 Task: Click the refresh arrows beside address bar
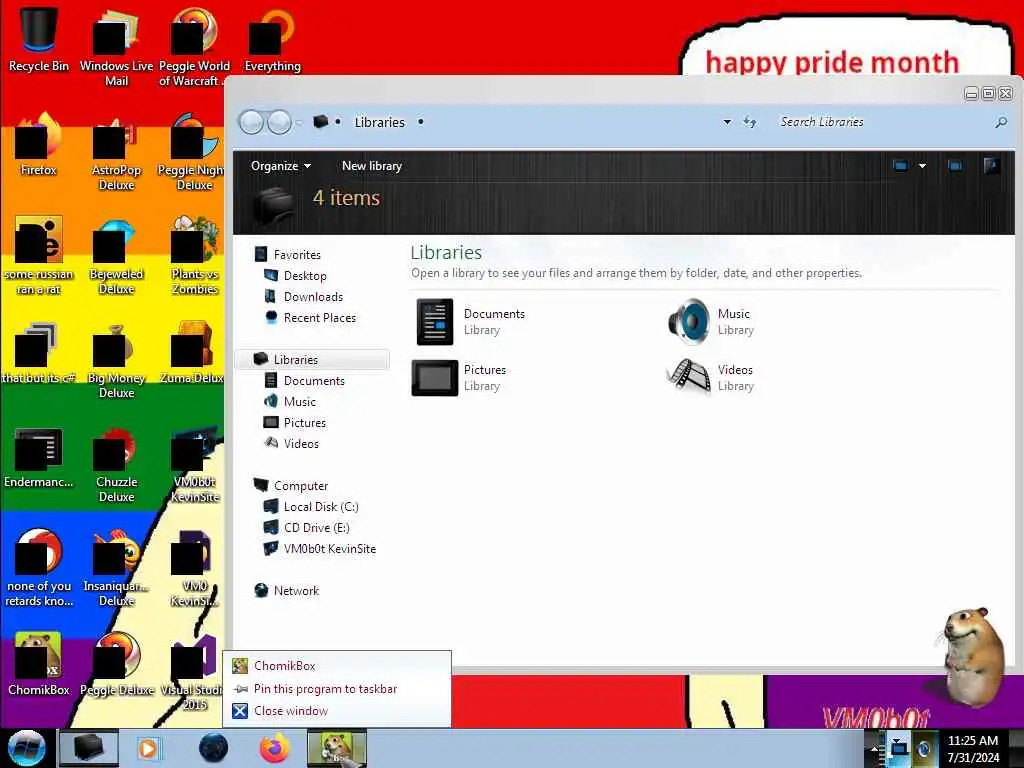[750, 122]
